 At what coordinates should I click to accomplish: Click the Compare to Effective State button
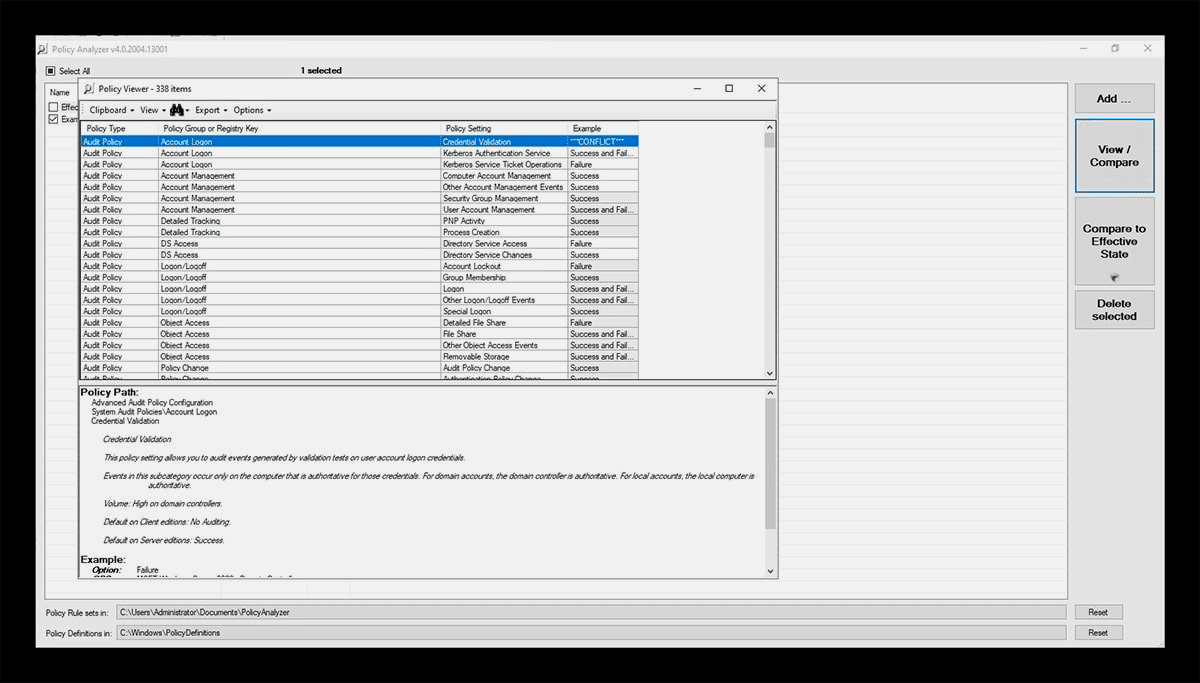click(1114, 241)
